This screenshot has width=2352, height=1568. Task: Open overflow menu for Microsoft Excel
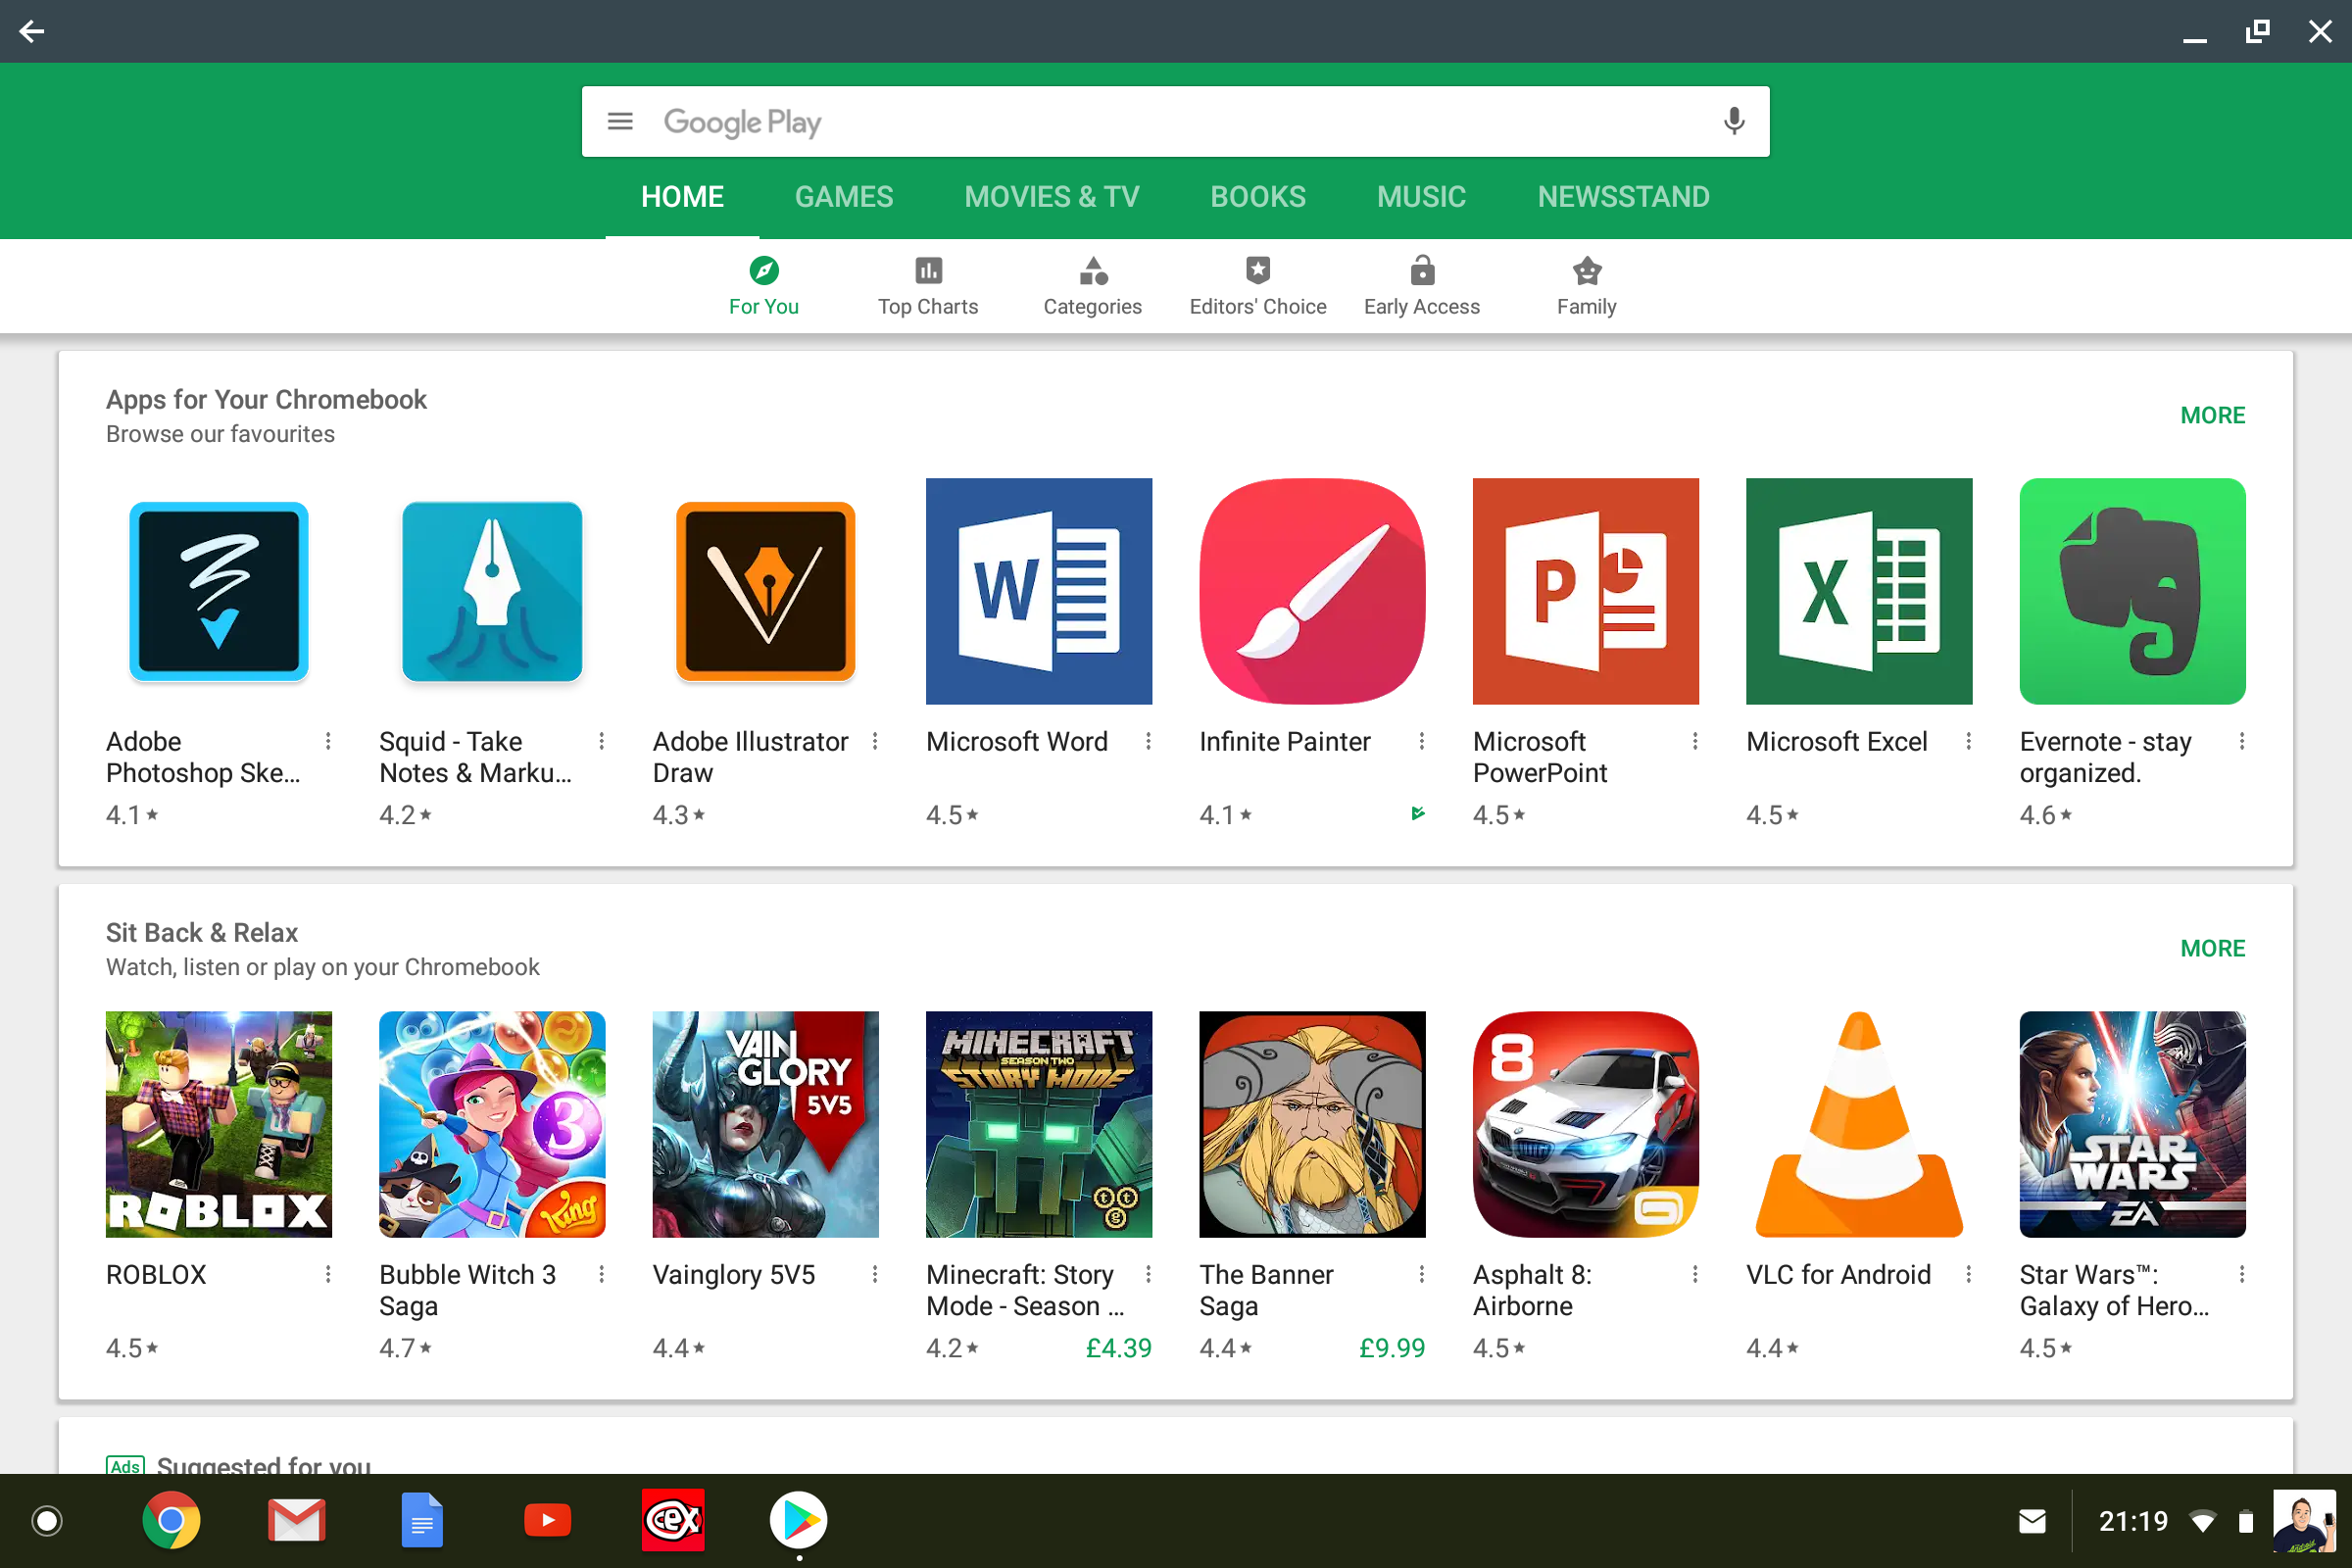click(1969, 741)
